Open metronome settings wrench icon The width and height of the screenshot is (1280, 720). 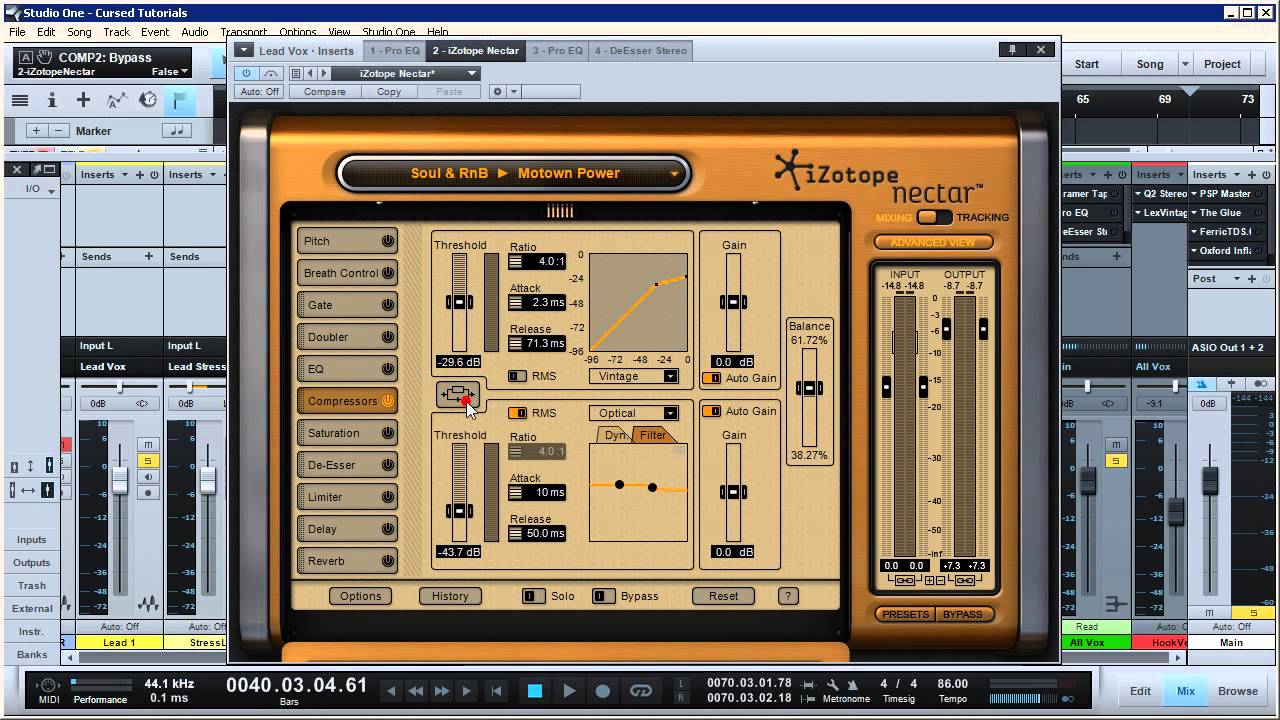click(x=831, y=684)
